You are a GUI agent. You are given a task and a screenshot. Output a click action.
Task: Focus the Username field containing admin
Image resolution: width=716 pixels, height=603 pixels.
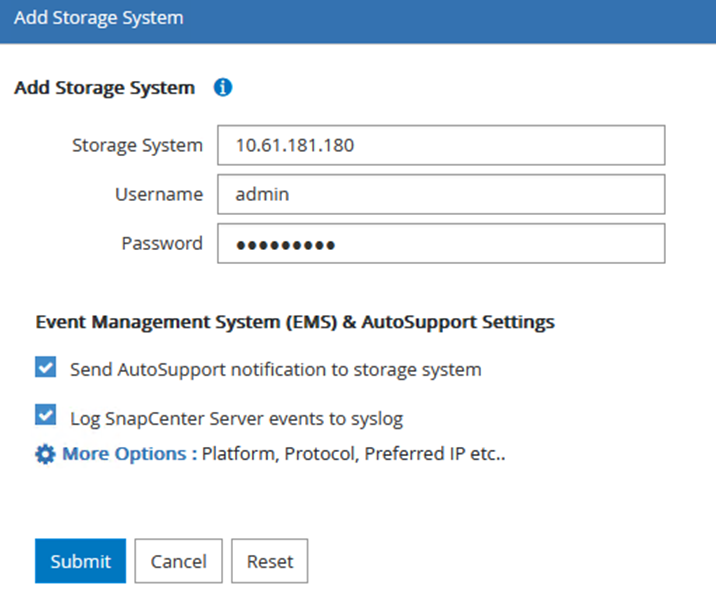440,194
